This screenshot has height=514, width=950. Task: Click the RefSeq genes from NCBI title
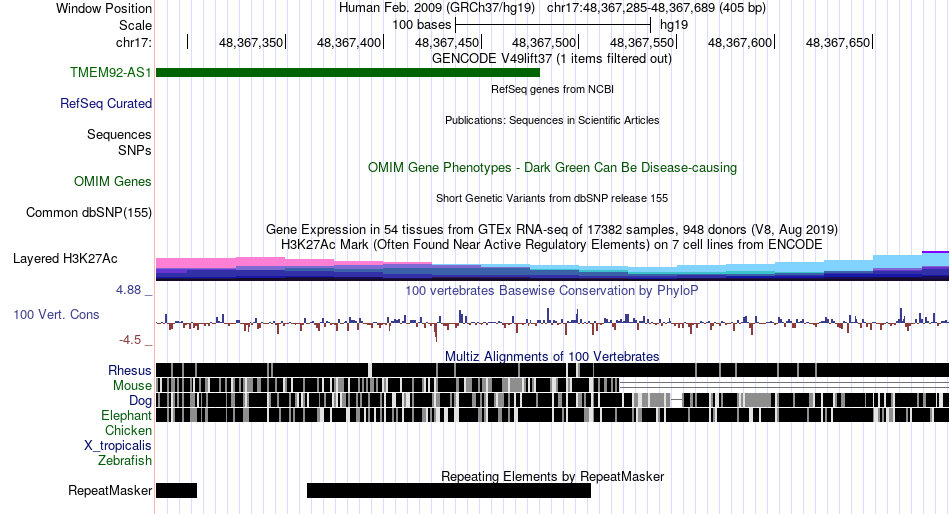[x=552, y=89]
